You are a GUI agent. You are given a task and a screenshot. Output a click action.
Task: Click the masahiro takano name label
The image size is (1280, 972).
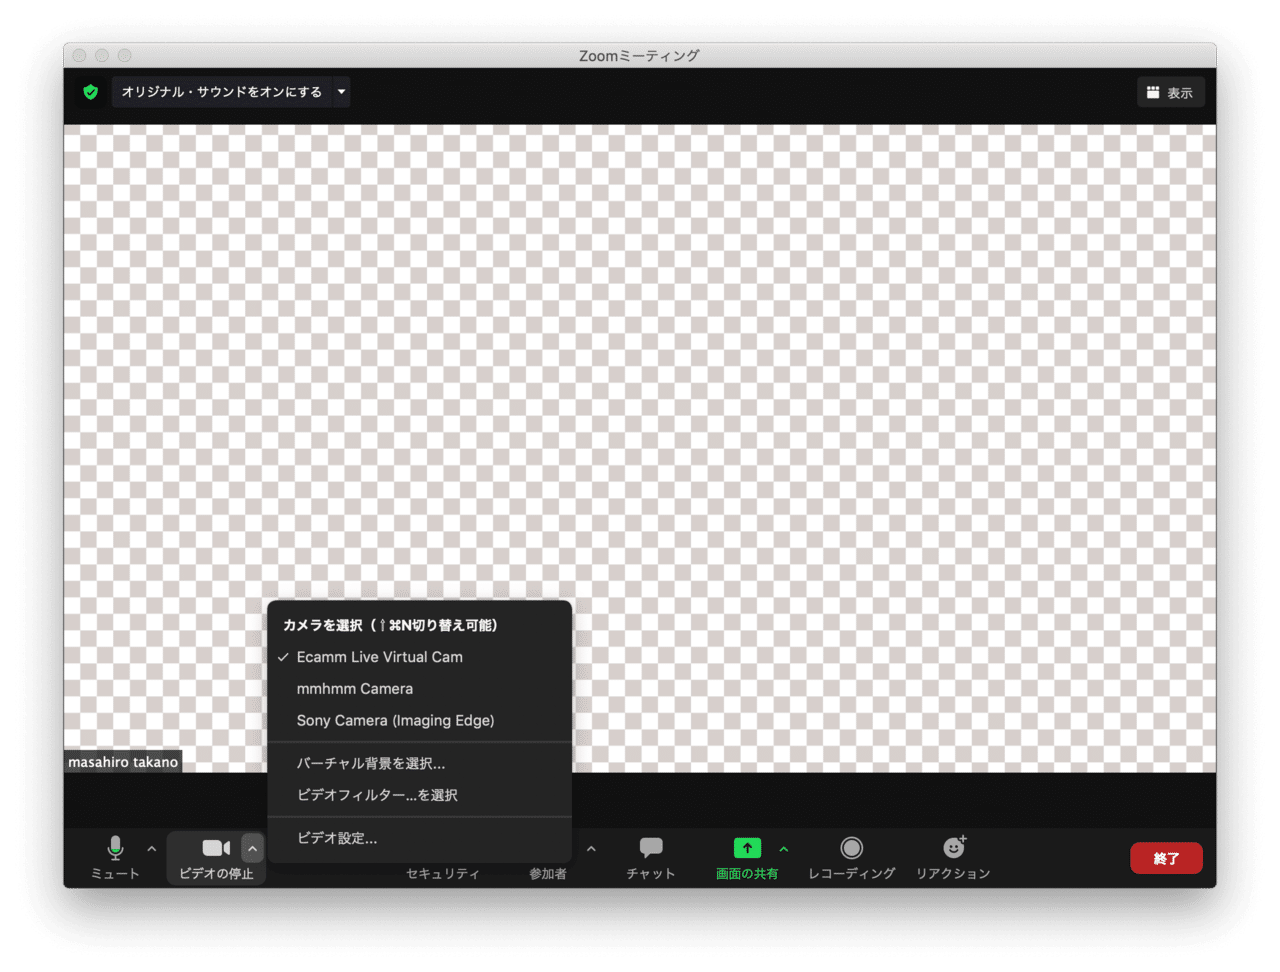point(123,762)
